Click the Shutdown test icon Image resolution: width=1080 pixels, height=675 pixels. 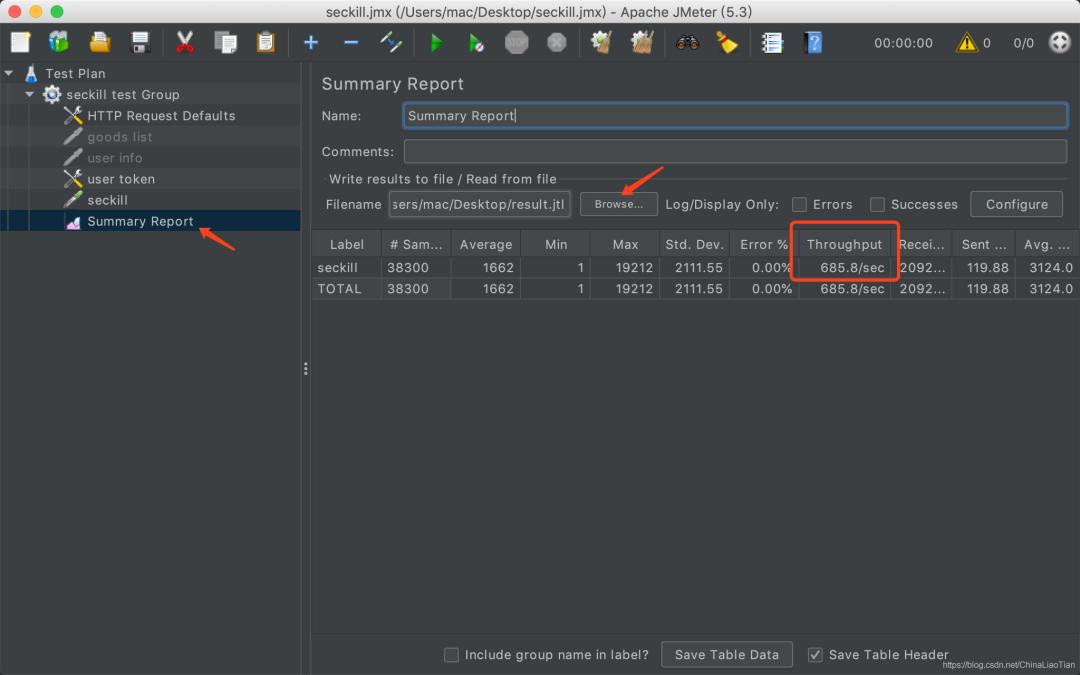(x=557, y=43)
